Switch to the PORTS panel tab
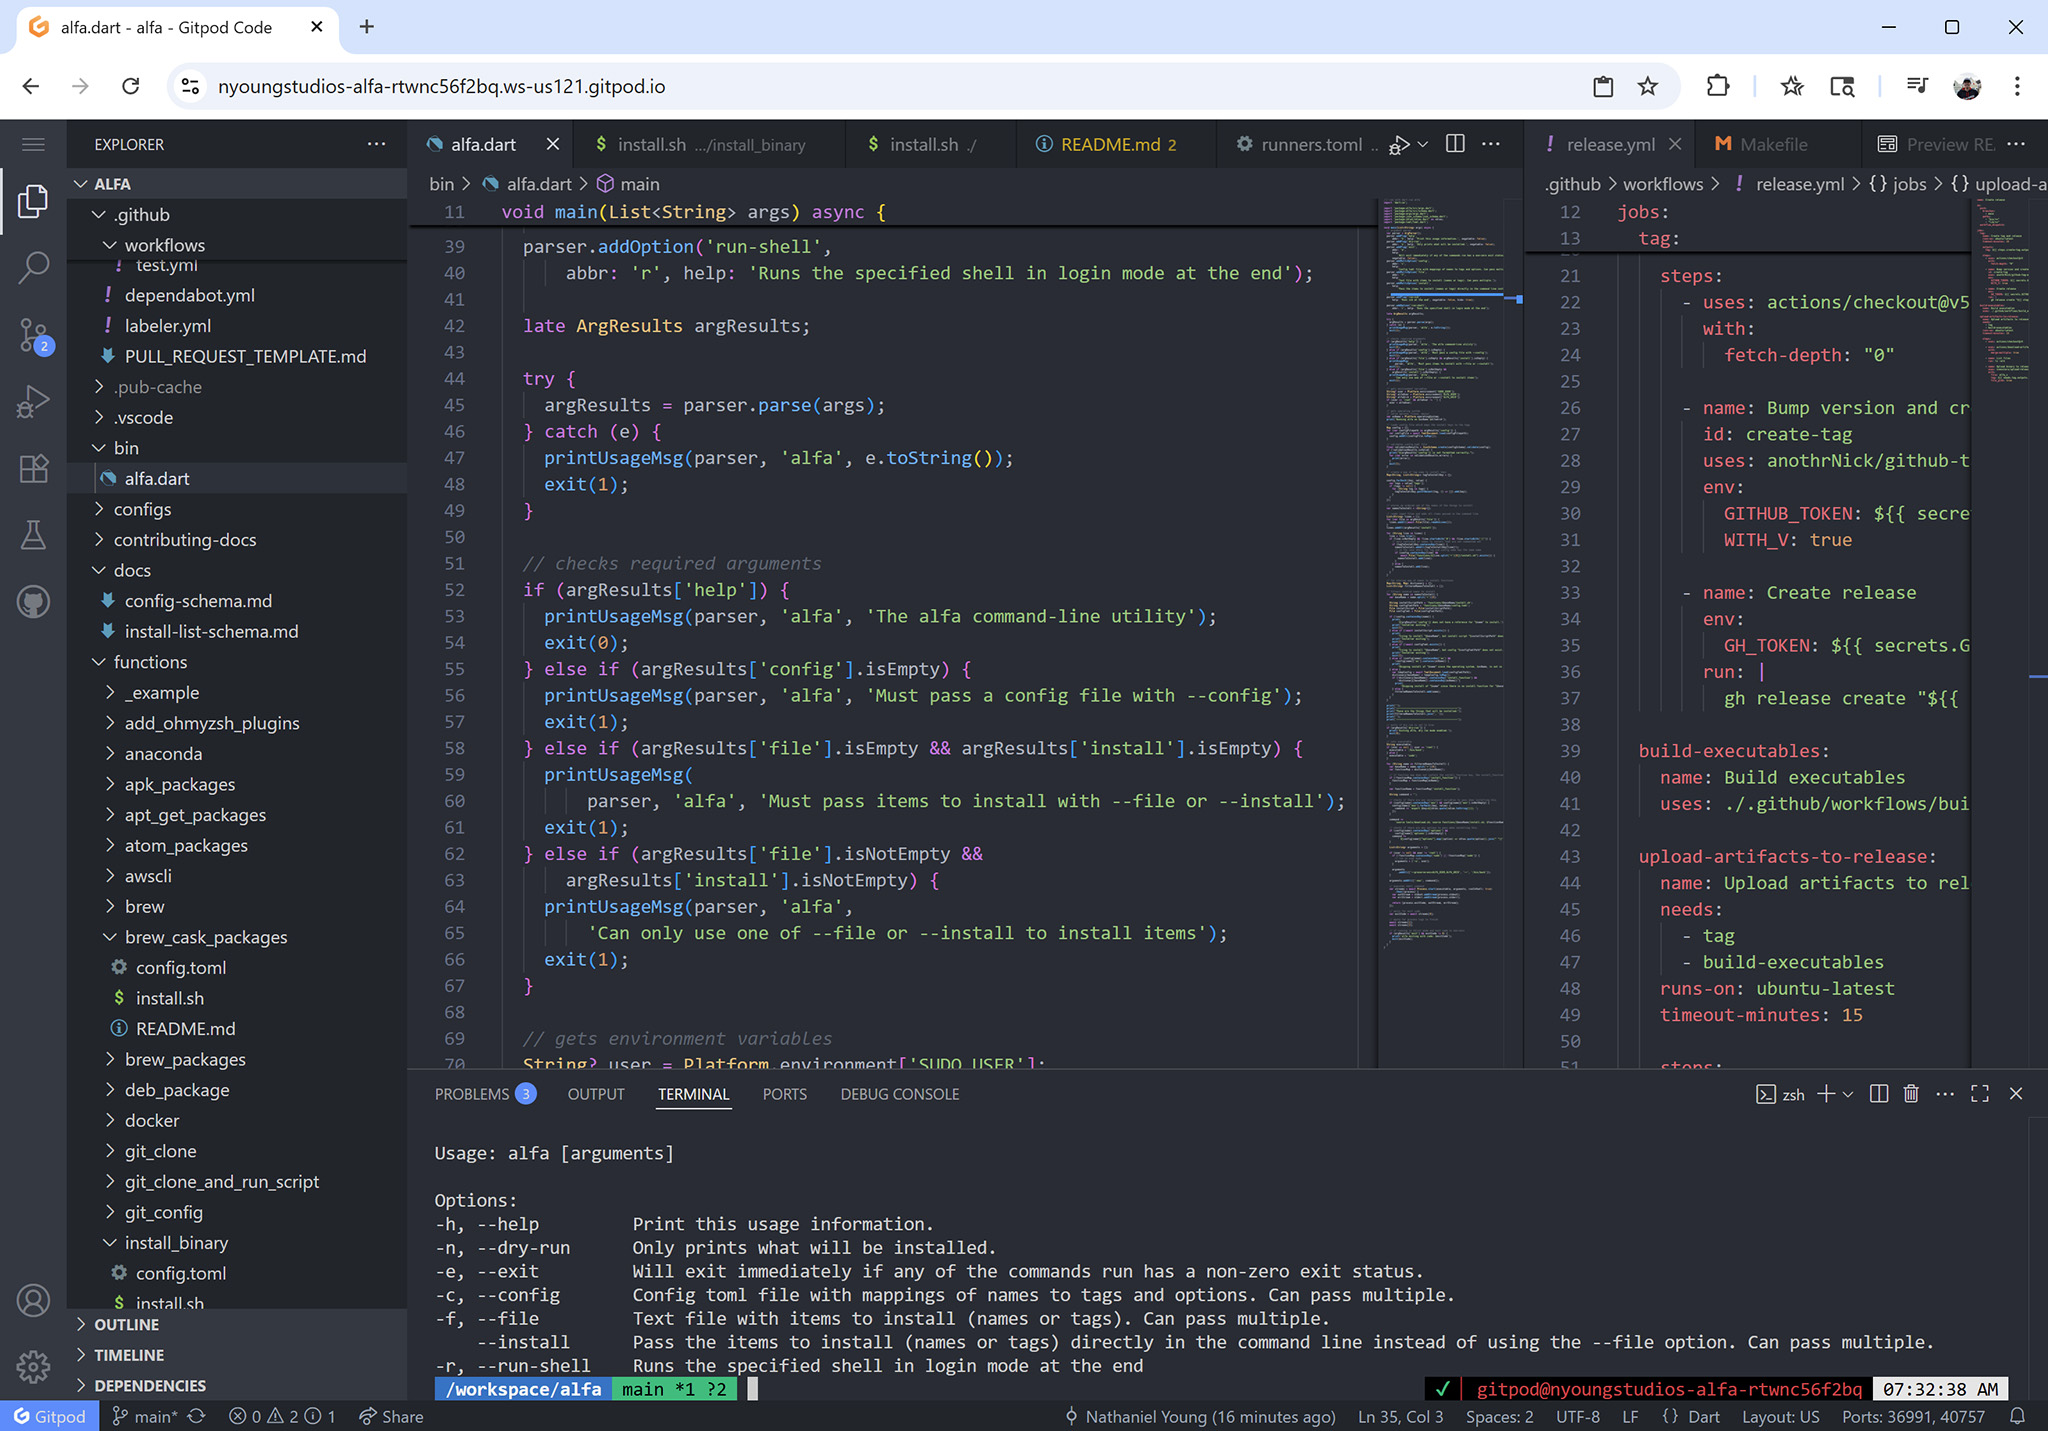Screen dimensions: 2048x1431 coord(784,1094)
